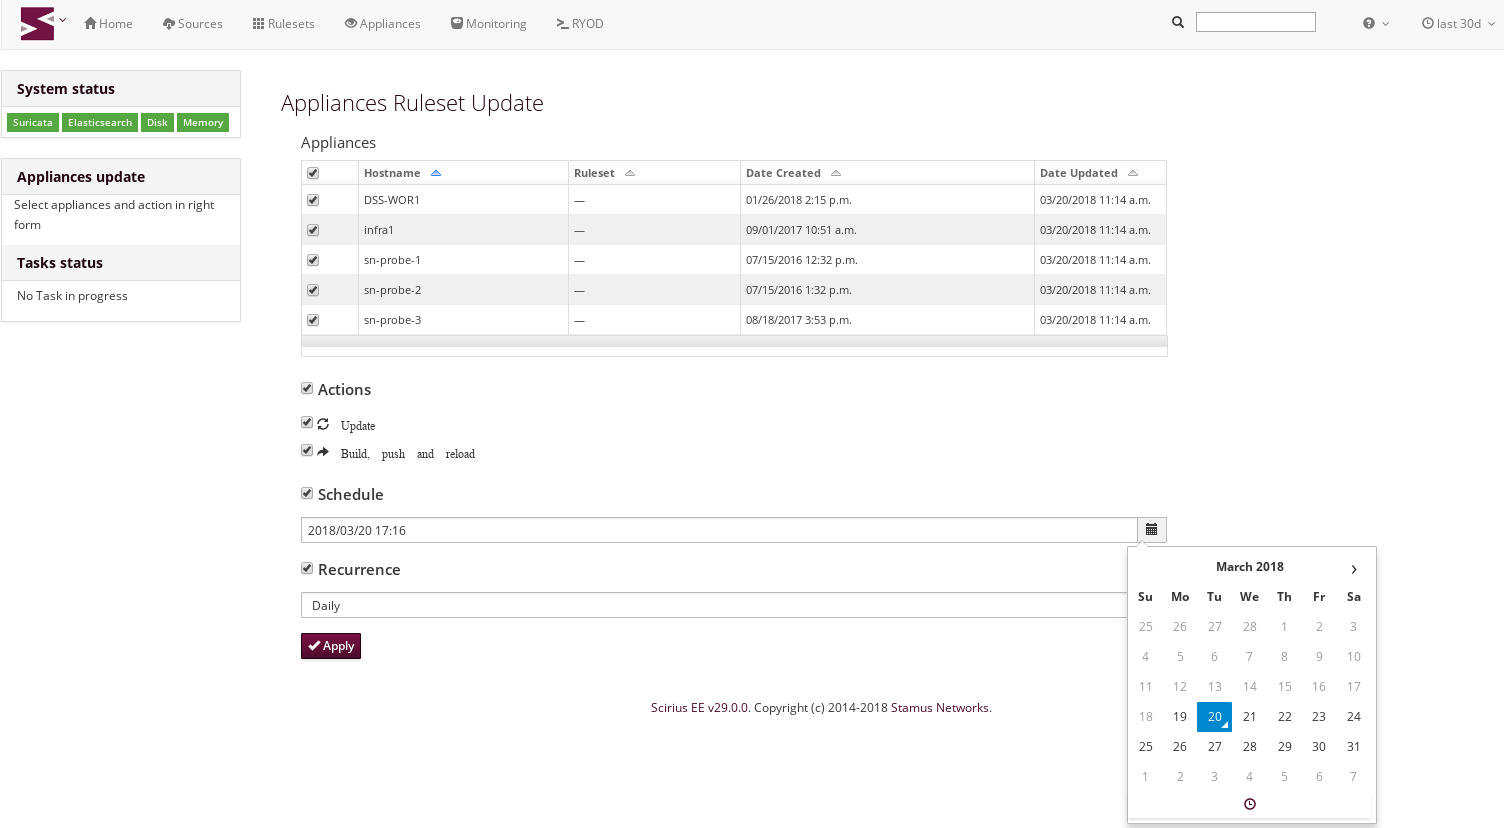This screenshot has width=1504, height=828.
Task: Open the Rulesets menu
Action: coord(283,23)
